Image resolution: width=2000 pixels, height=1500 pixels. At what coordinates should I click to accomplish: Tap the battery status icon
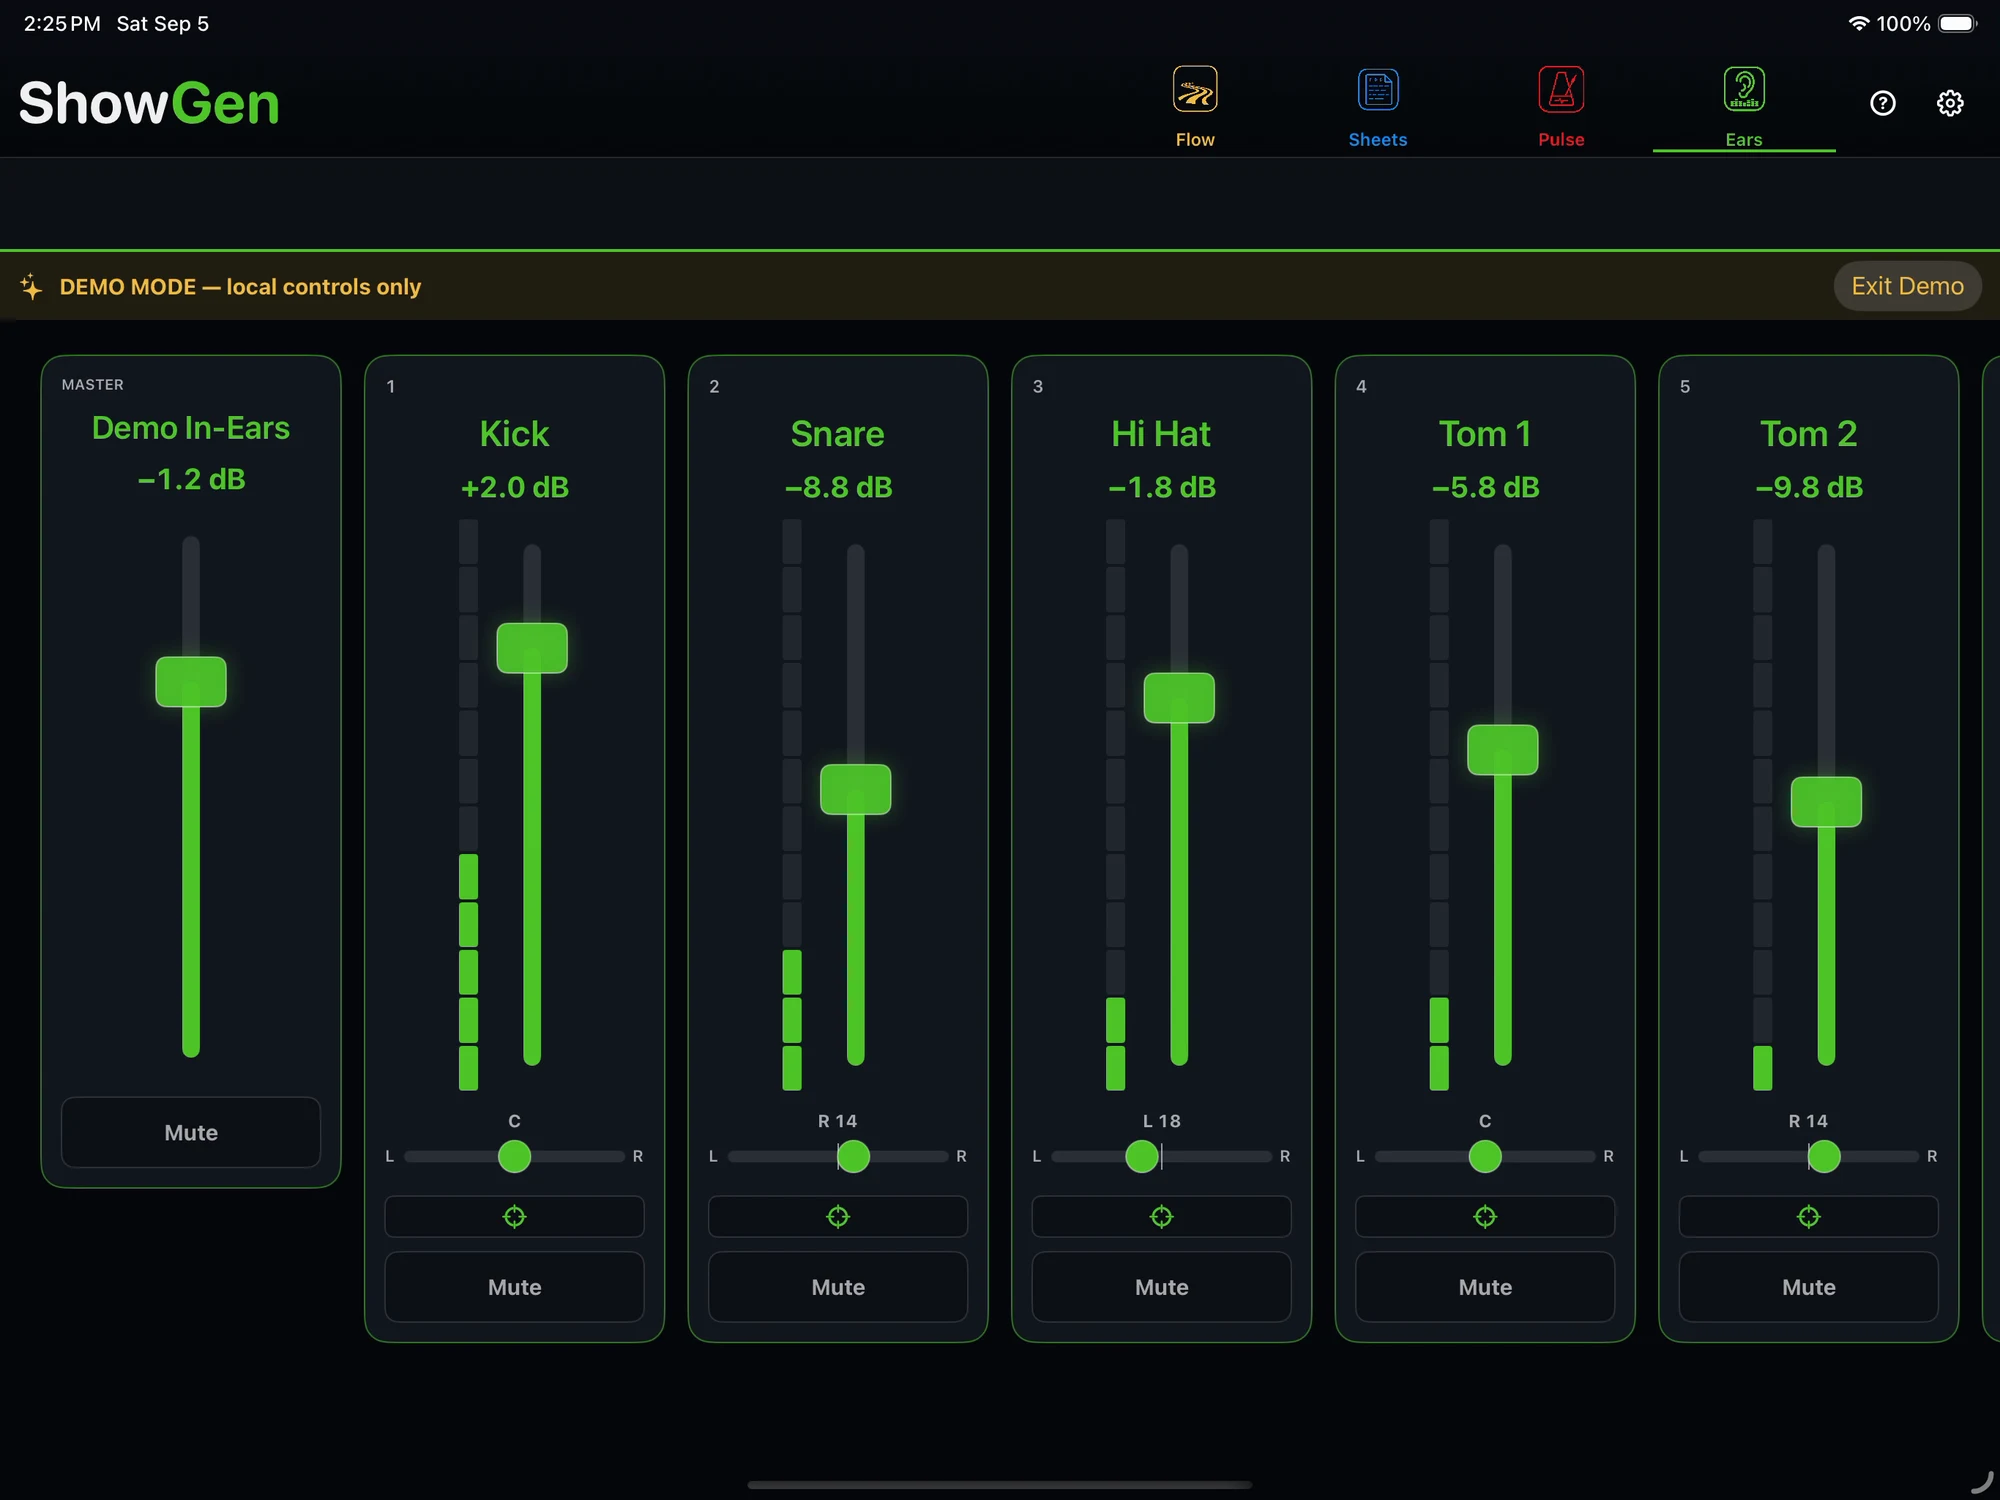(1958, 23)
